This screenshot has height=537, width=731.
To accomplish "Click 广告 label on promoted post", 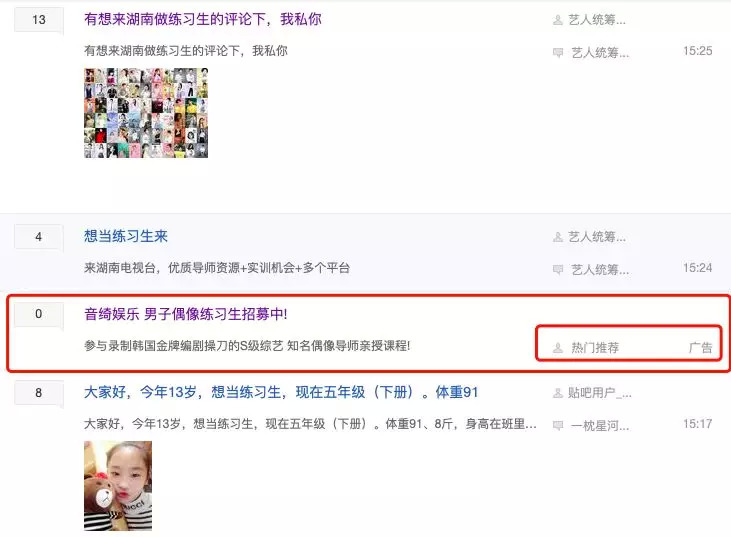I will coord(701,348).
